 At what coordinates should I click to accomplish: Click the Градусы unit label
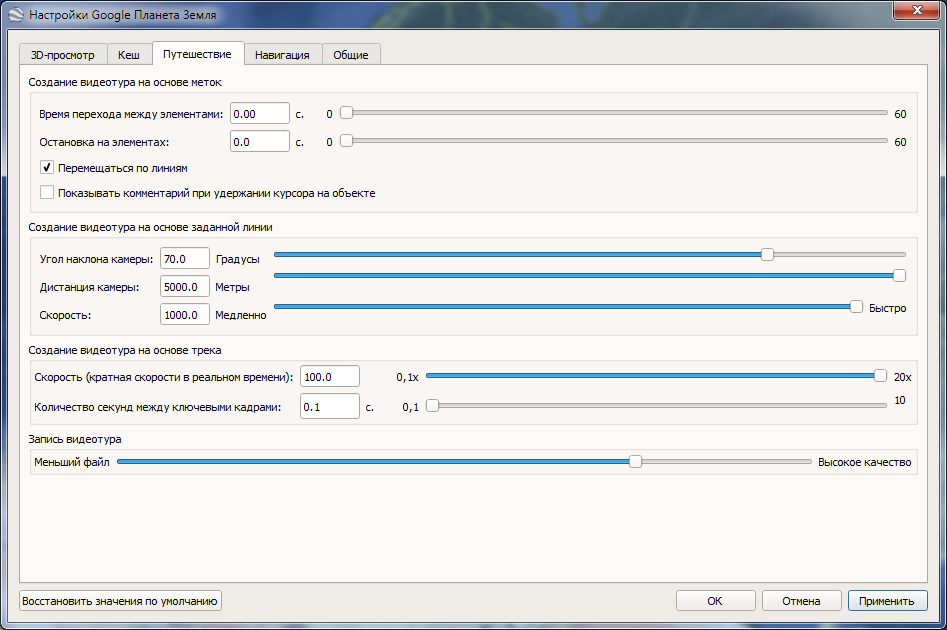[x=237, y=259]
